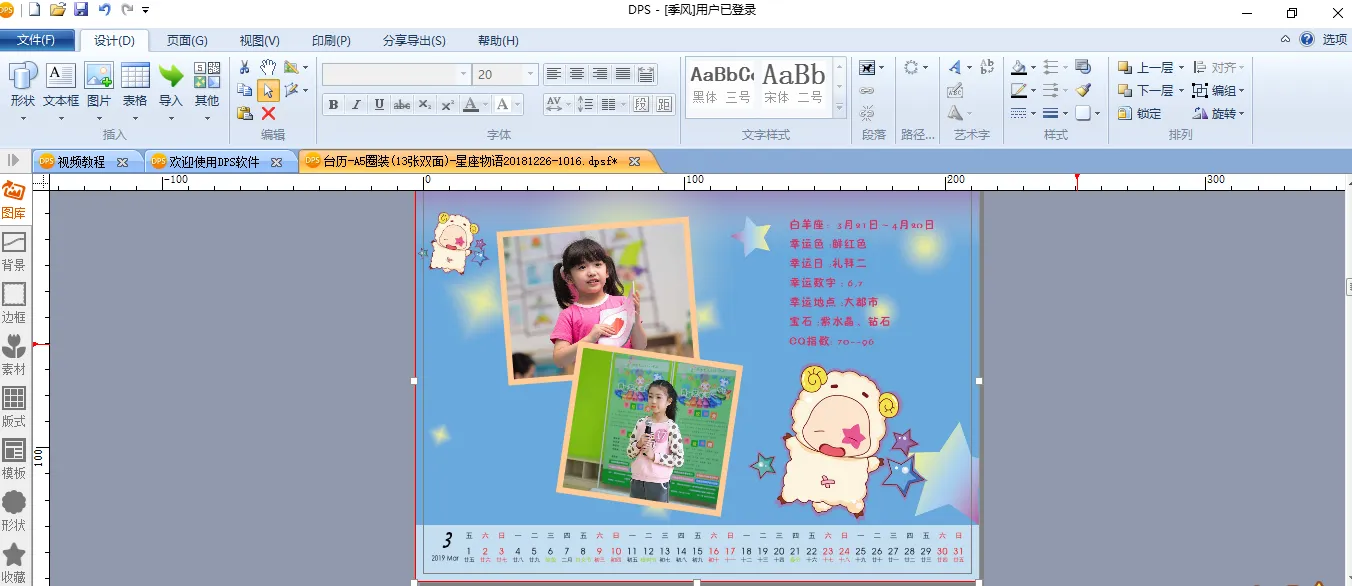The height and width of the screenshot is (586, 1352).
Task: Open the font size dropdown
Action: tap(530, 75)
